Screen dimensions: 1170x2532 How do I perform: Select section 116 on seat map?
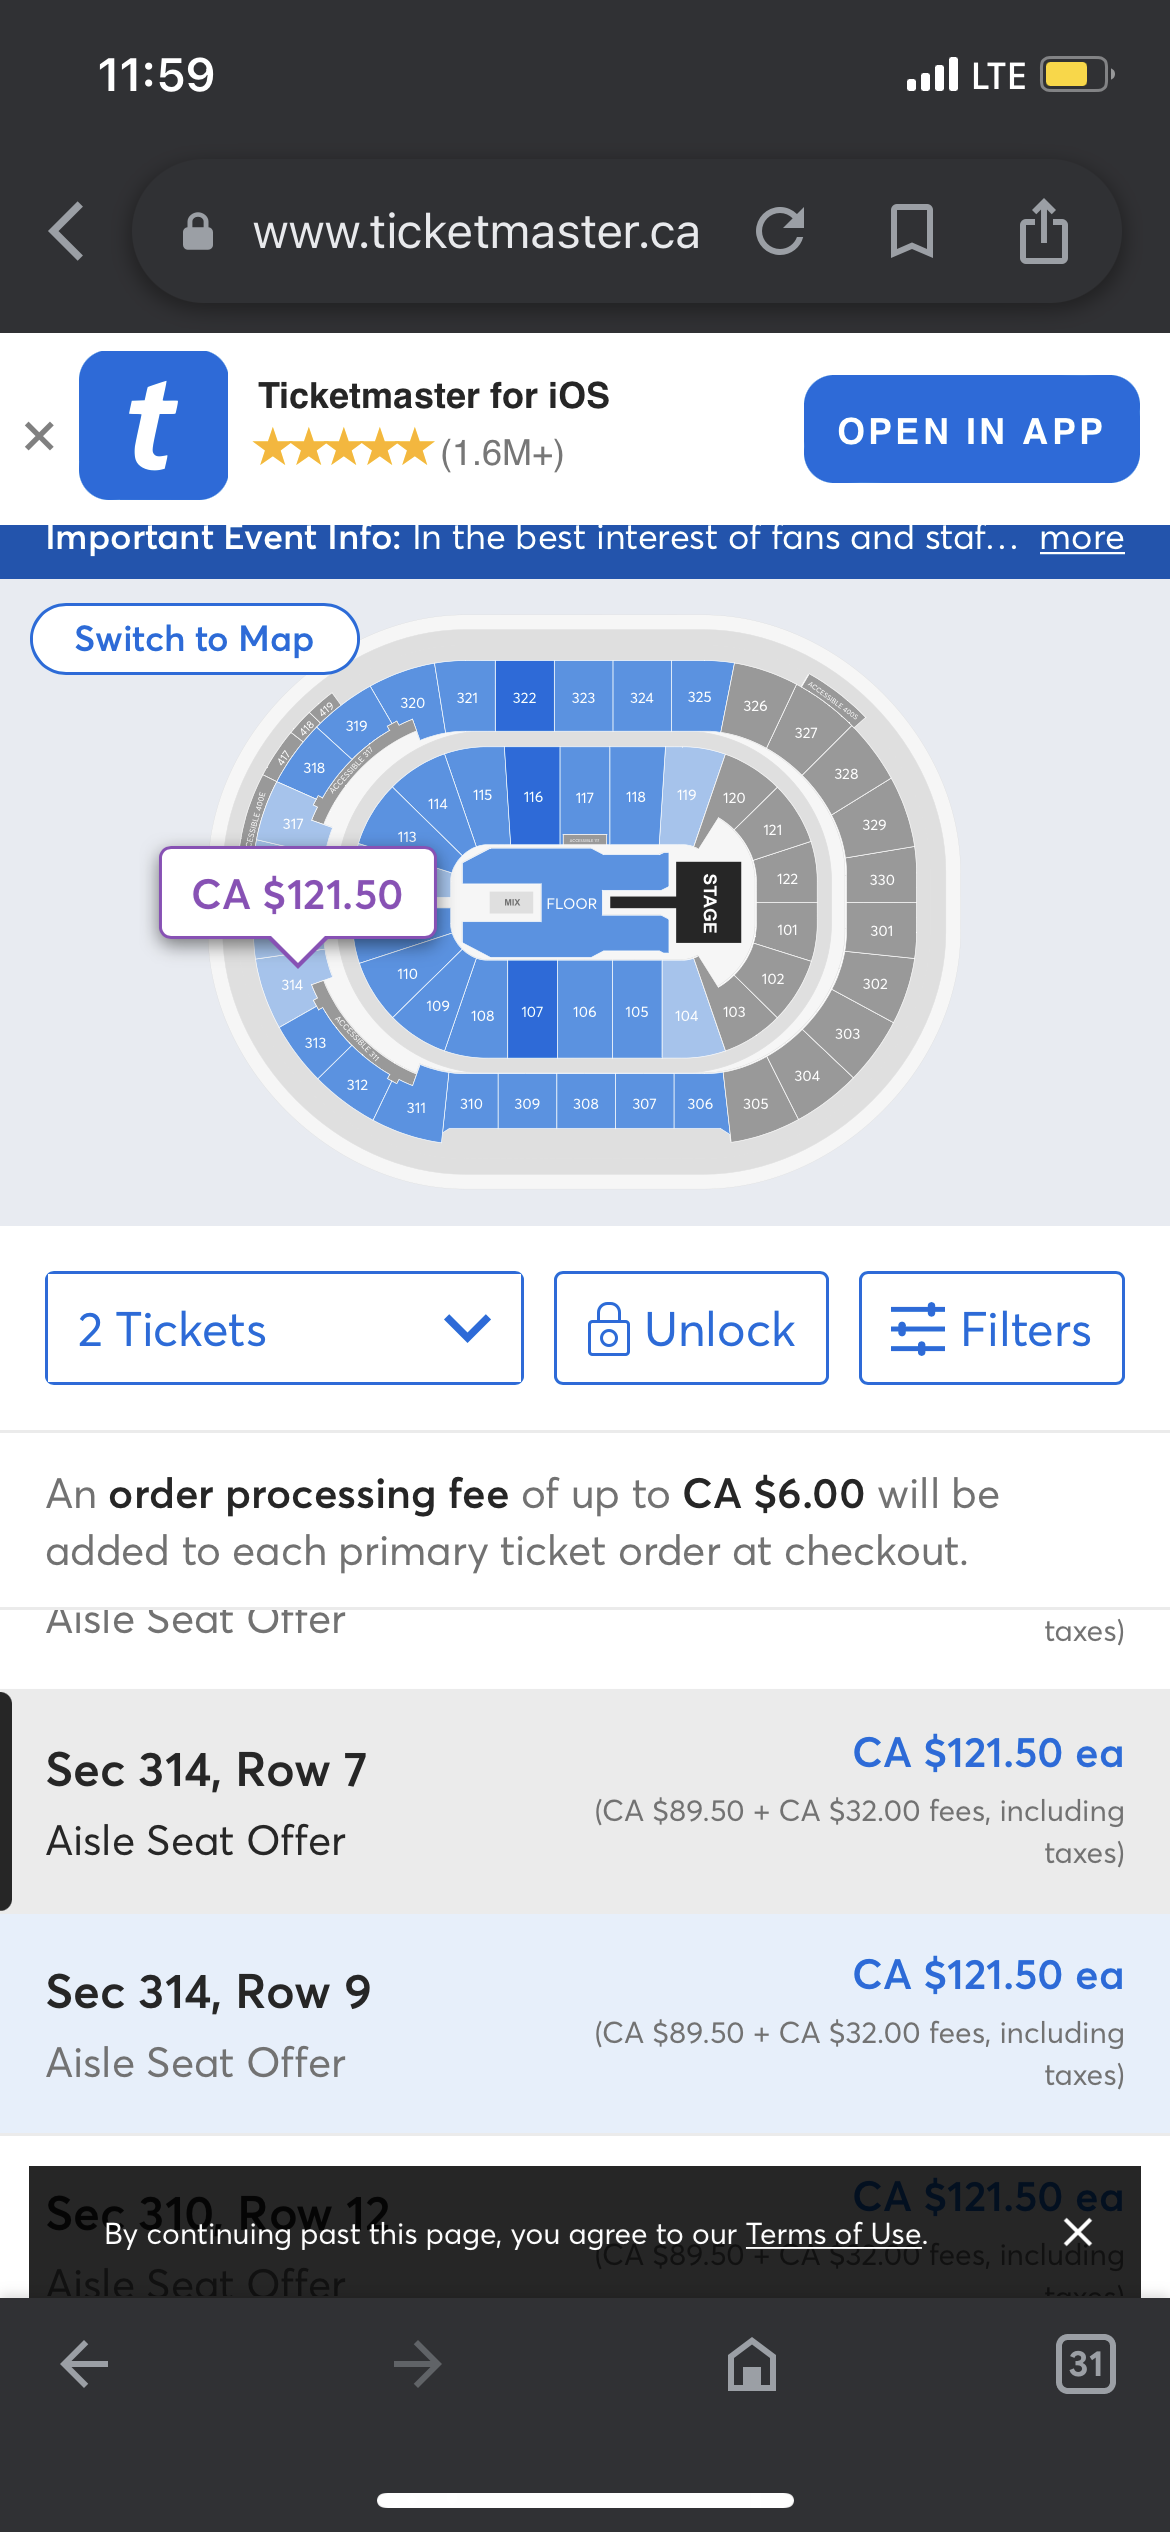(x=533, y=796)
